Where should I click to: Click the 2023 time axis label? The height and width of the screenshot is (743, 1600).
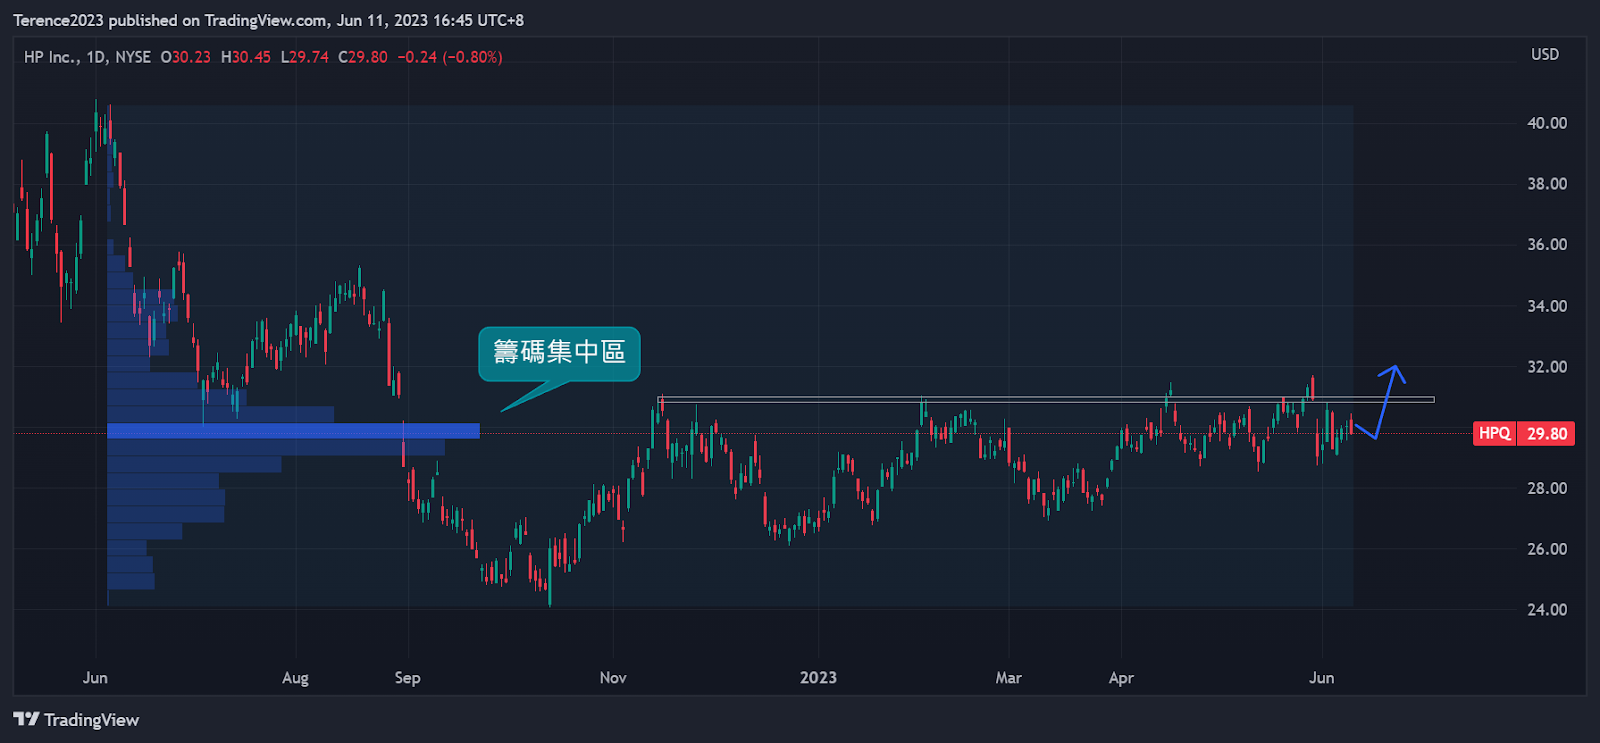[818, 678]
